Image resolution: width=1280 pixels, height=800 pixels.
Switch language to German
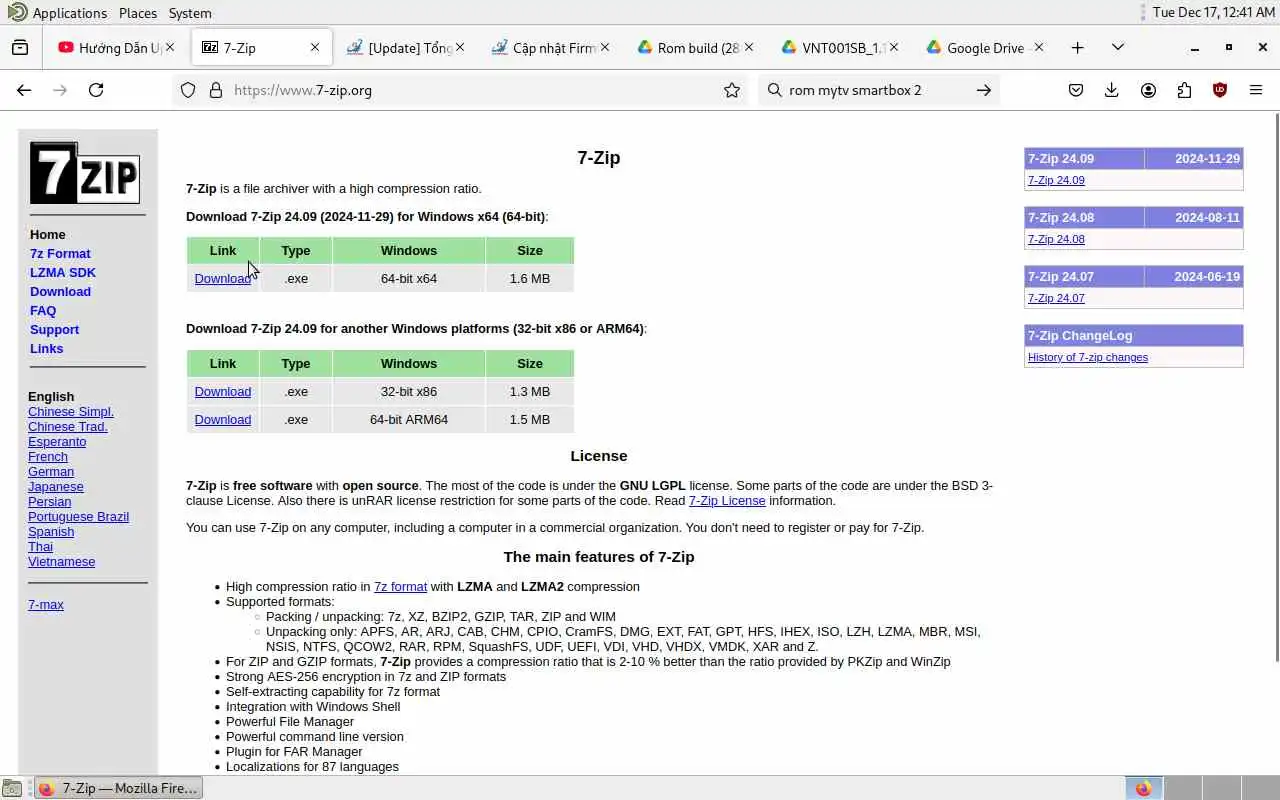coord(51,472)
